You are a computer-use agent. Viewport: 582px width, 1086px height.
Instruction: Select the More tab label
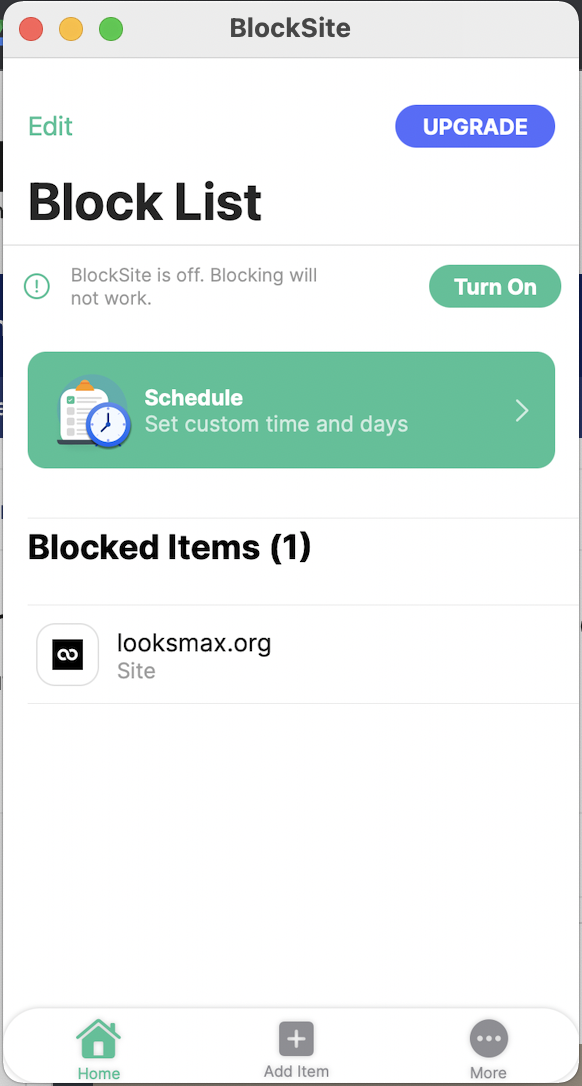click(488, 1073)
